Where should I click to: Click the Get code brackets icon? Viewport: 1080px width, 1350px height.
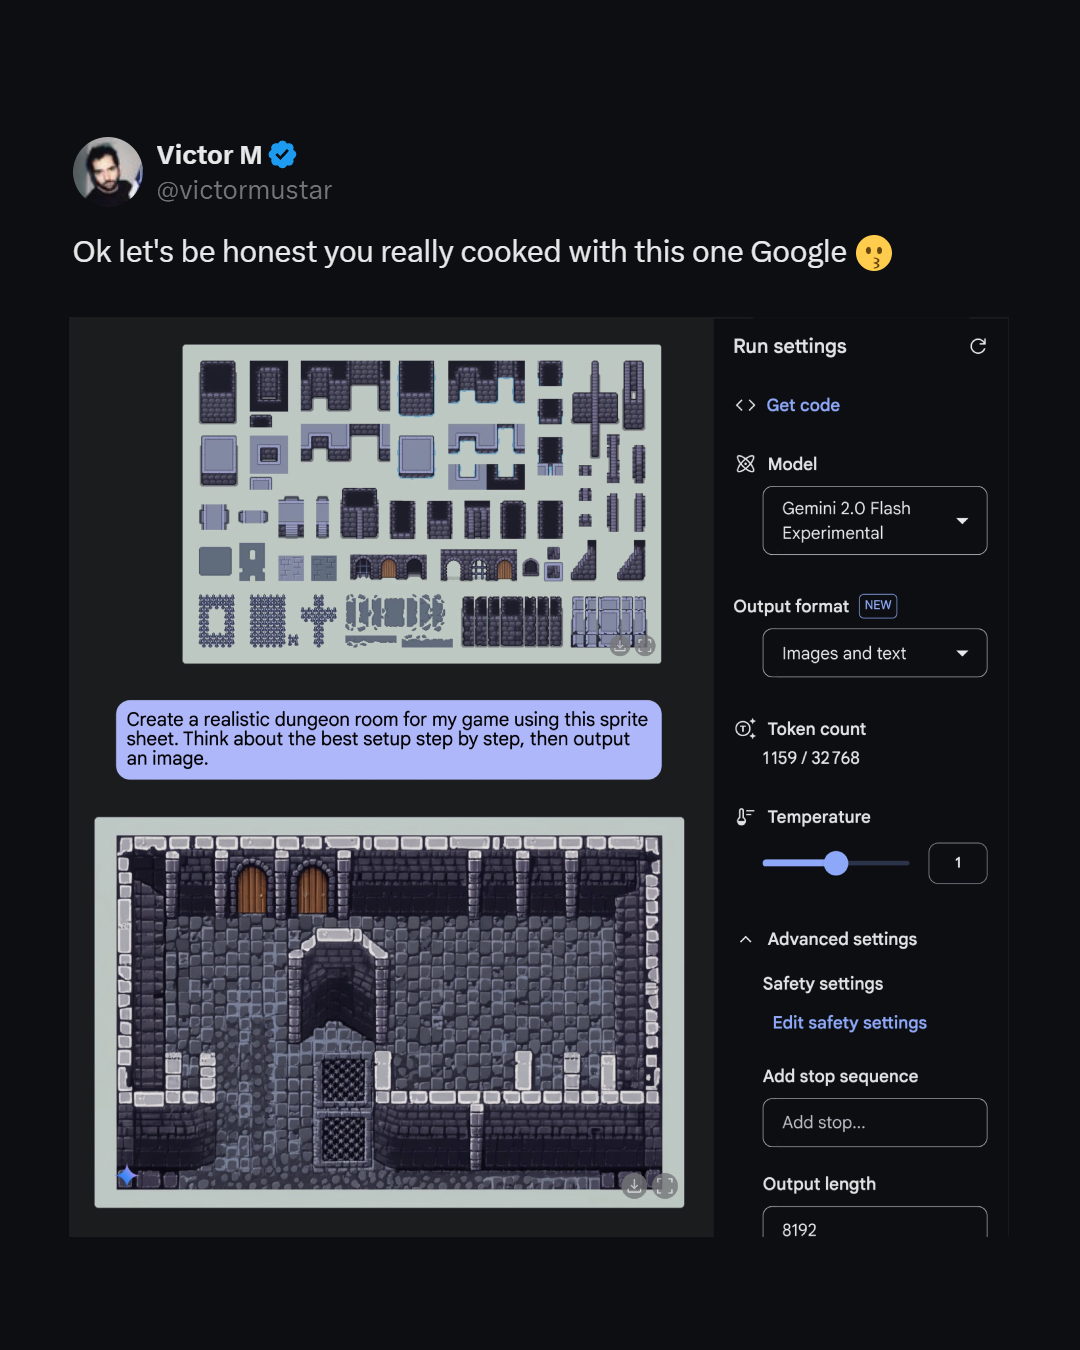(x=745, y=405)
